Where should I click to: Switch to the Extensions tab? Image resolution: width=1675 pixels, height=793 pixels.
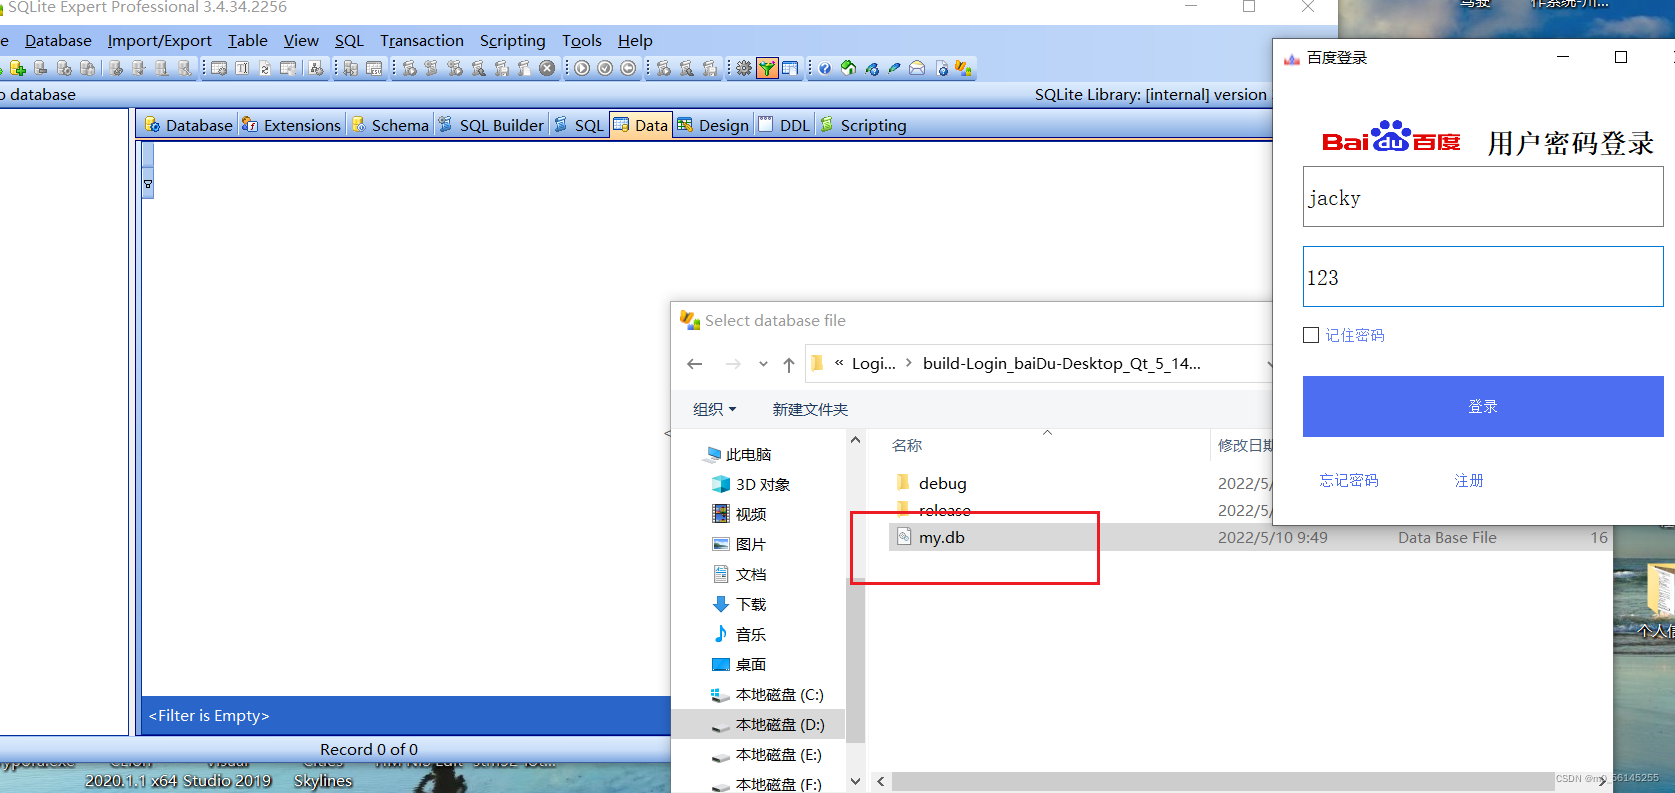point(291,125)
